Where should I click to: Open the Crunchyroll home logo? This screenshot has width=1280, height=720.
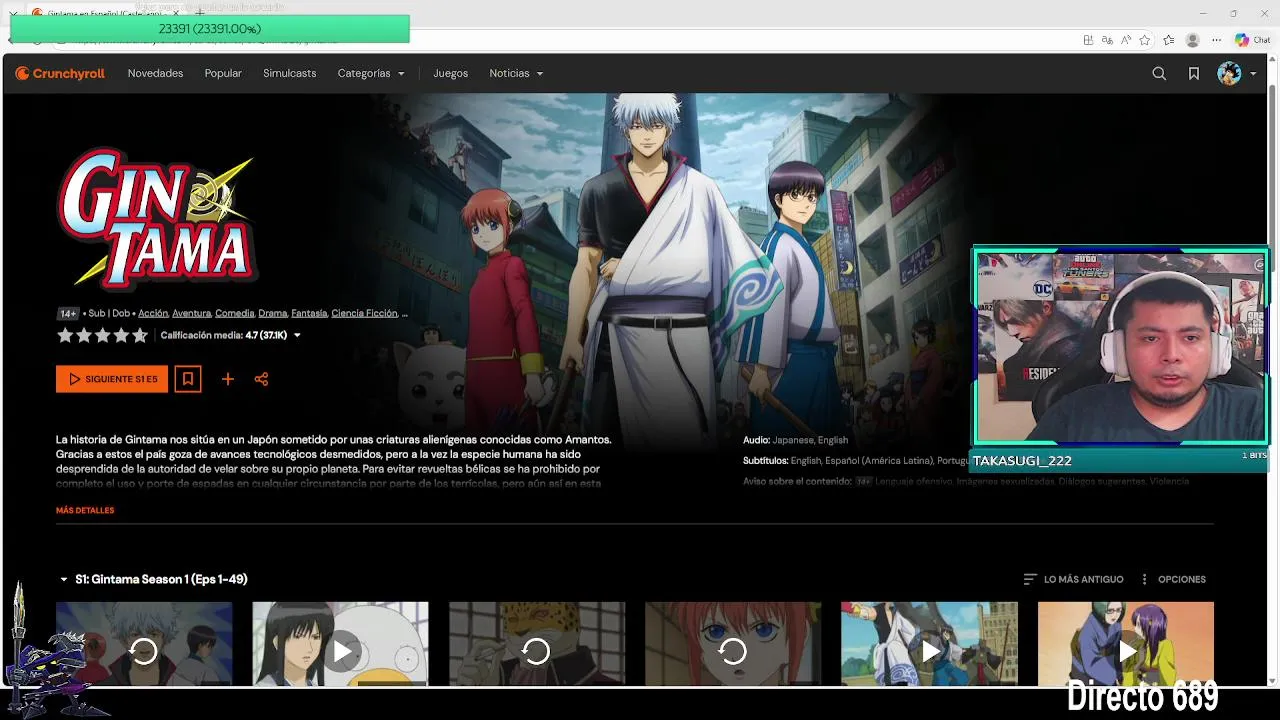60,73
